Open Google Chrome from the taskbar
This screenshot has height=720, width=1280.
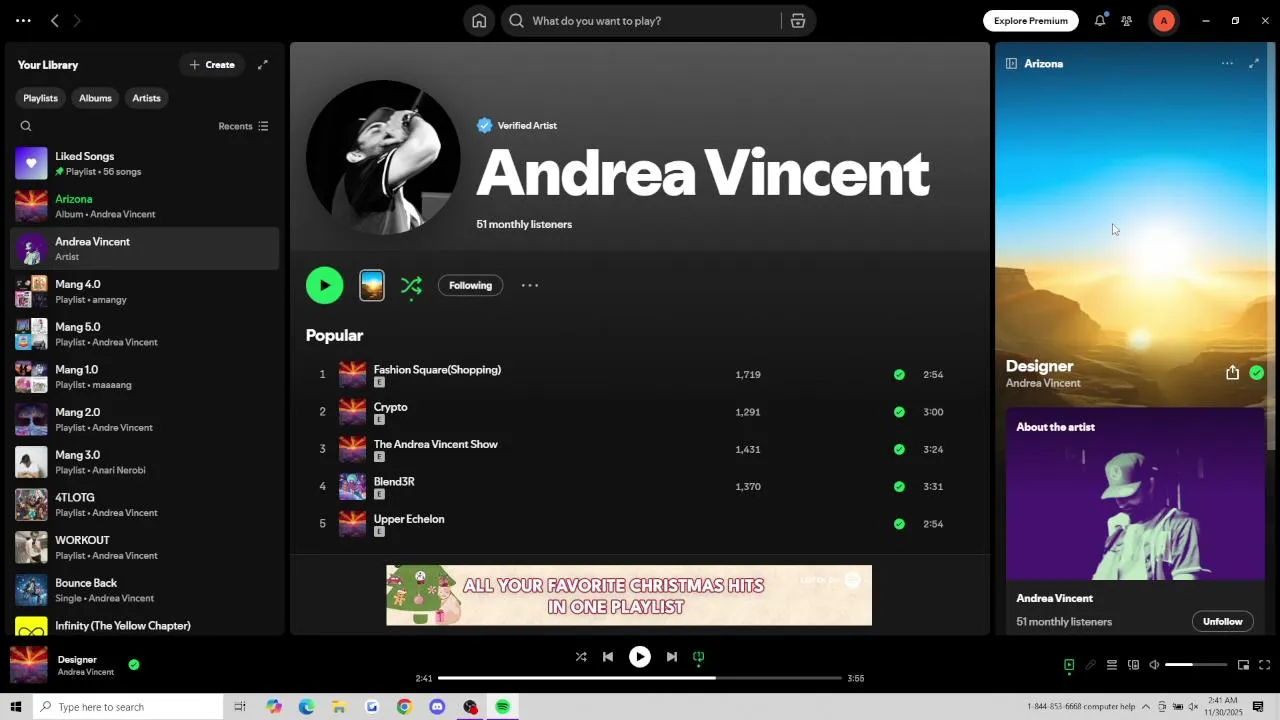pyautogui.click(x=404, y=707)
